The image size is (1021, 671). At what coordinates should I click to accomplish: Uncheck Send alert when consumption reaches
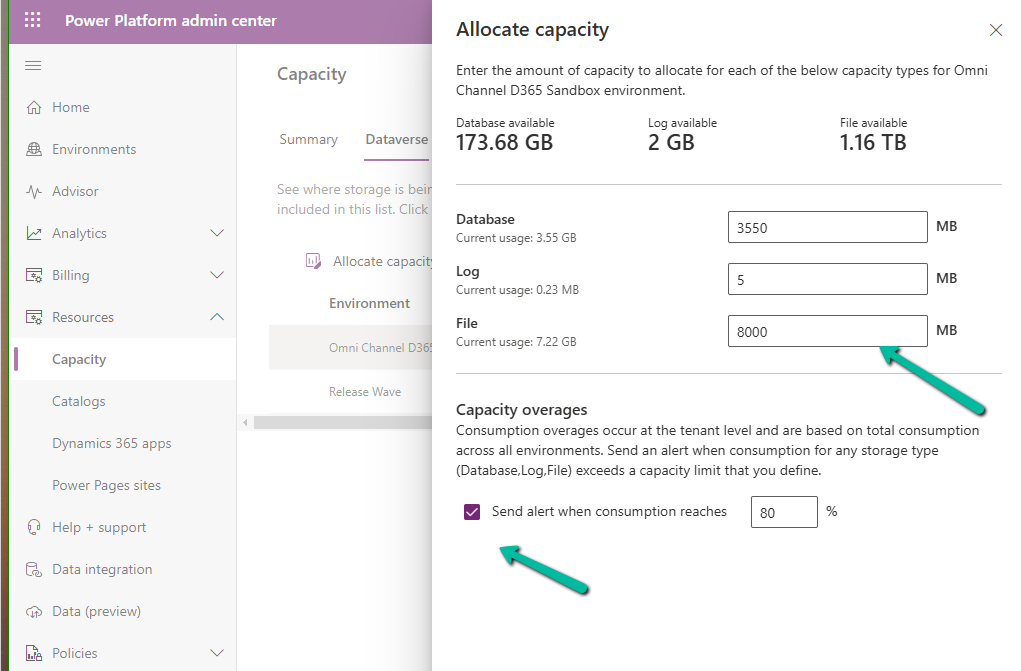(x=472, y=512)
